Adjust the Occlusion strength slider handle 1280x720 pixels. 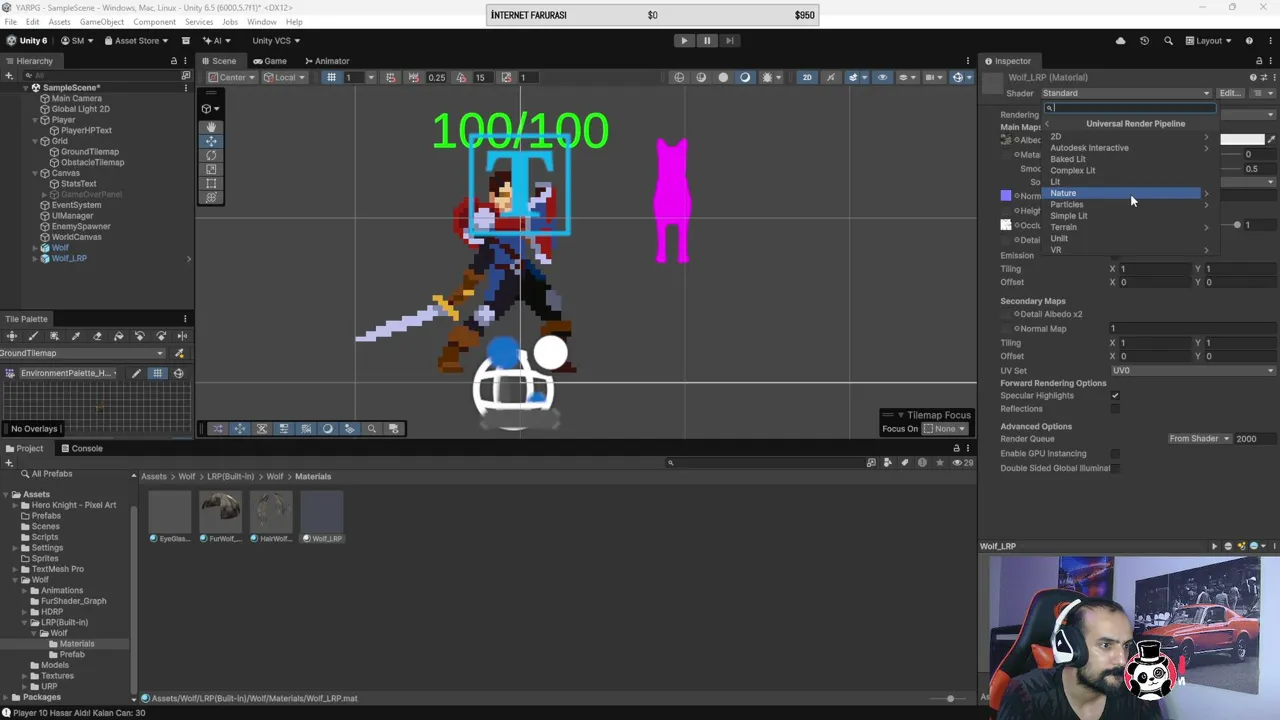tap(1237, 225)
